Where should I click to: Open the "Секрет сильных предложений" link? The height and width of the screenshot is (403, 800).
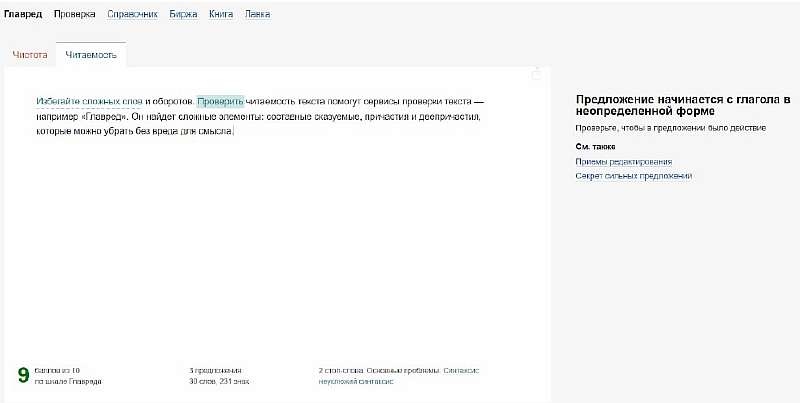(633, 176)
